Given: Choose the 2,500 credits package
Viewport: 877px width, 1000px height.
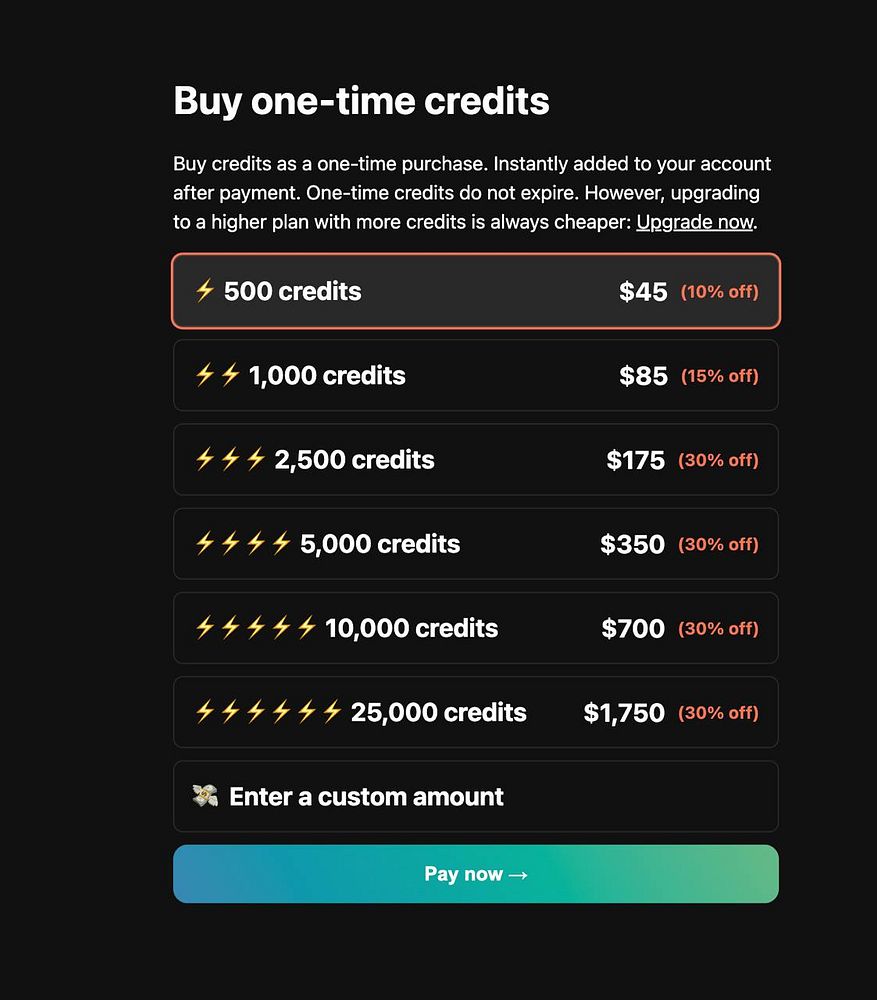Looking at the screenshot, I should pyautogui.click(x=475, y=459).
